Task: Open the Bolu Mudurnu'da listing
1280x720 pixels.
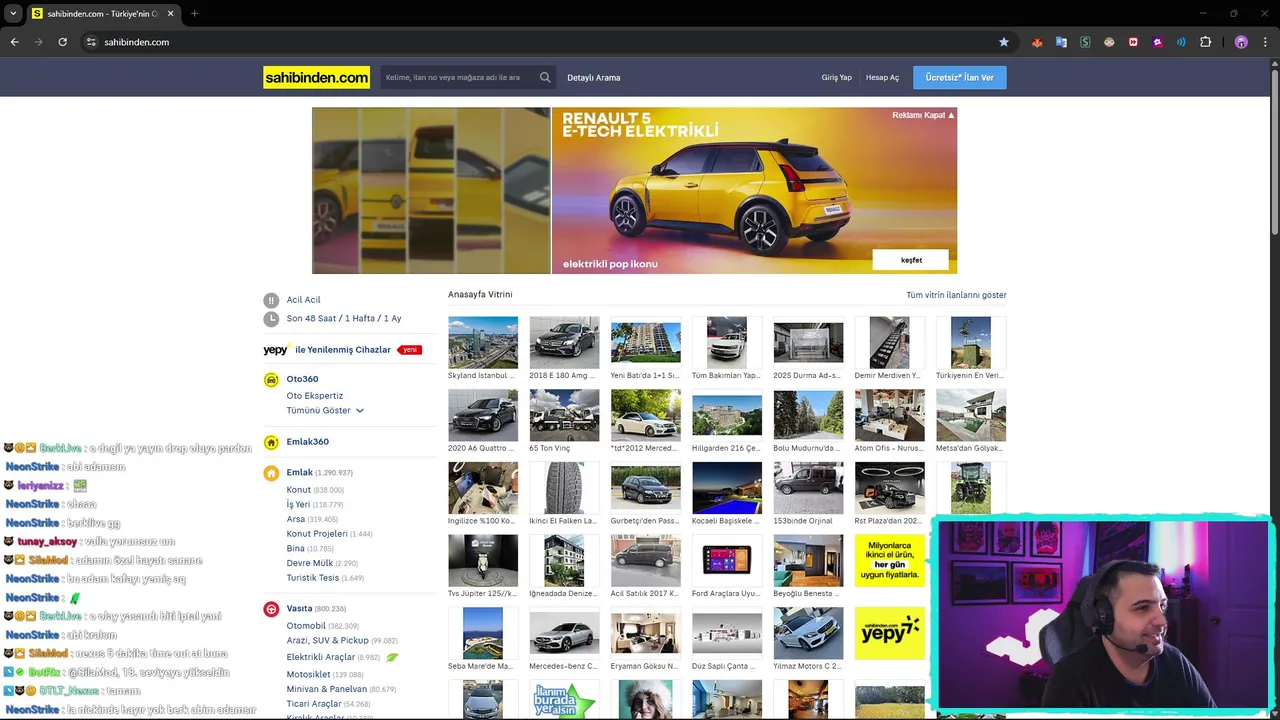Action: [808, 415]
